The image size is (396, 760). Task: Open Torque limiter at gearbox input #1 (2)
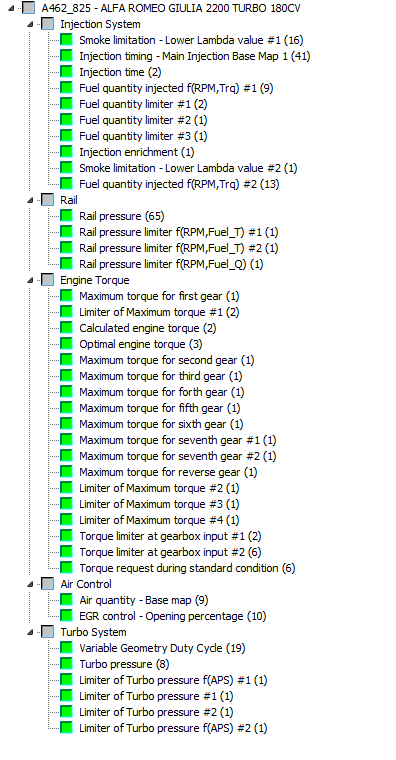point(171,536)
